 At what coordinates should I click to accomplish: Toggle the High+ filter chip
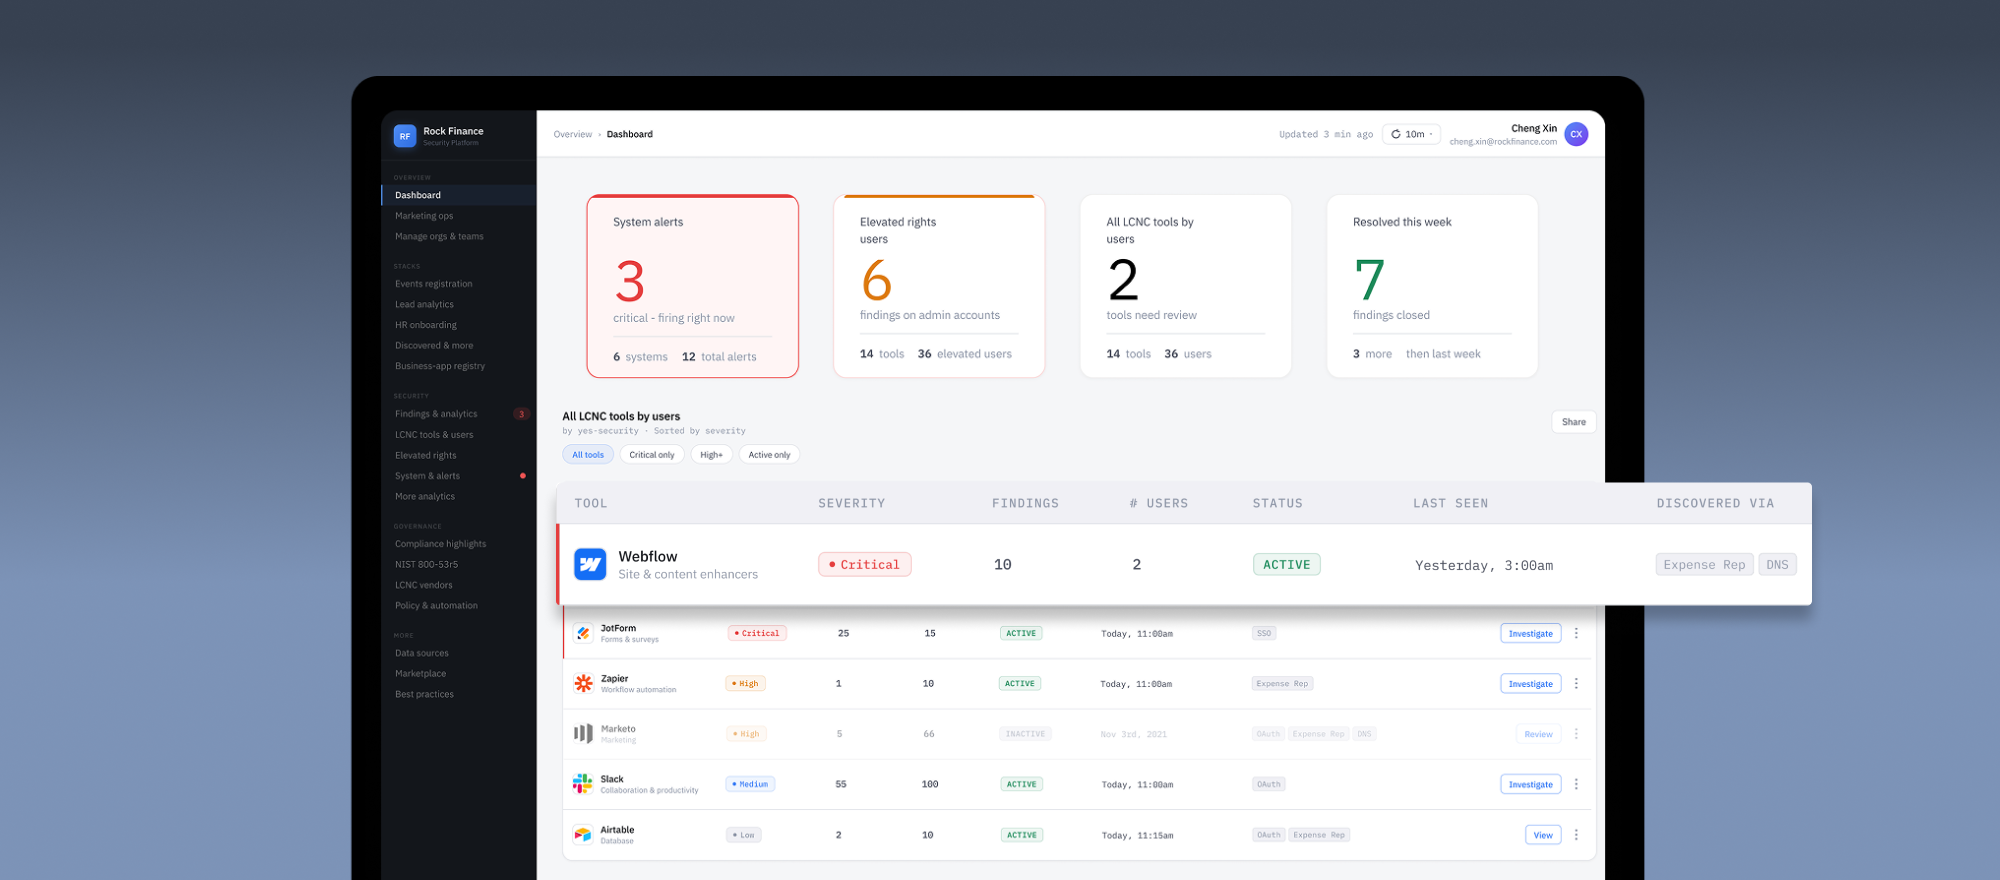(x=711, y=455)
